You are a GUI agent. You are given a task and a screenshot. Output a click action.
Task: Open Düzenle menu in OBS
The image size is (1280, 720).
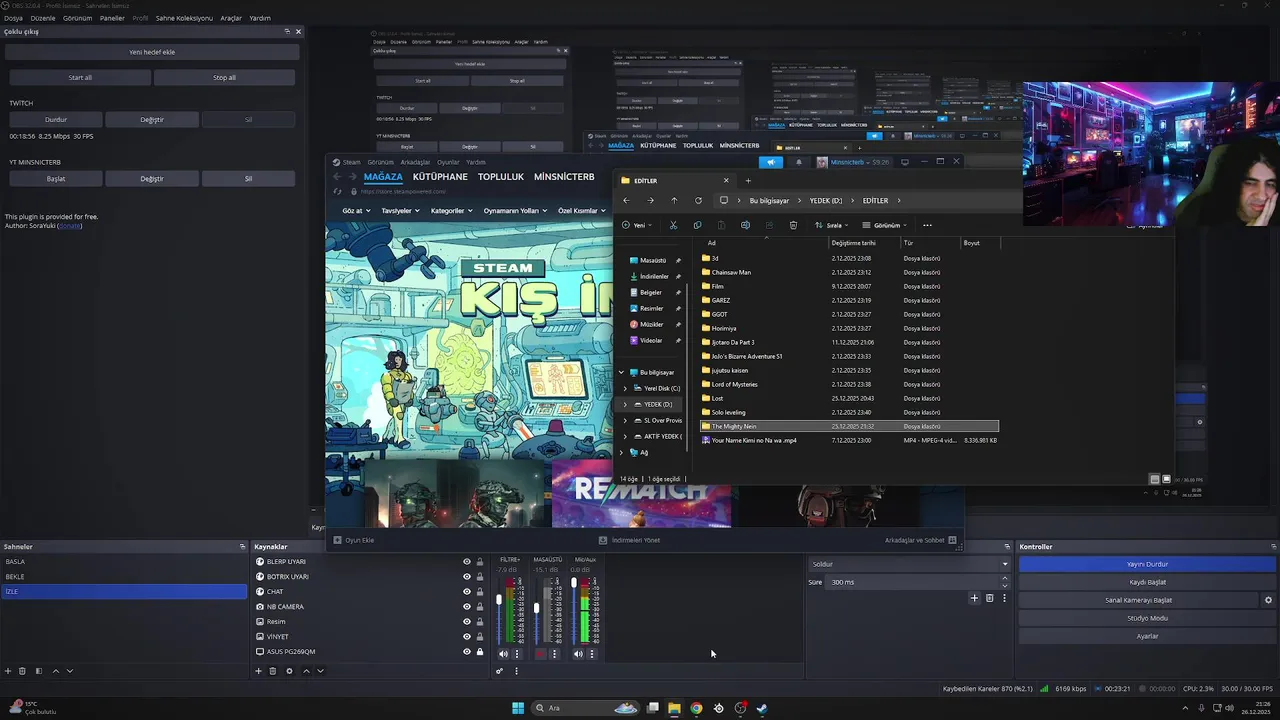click(43, 18)
